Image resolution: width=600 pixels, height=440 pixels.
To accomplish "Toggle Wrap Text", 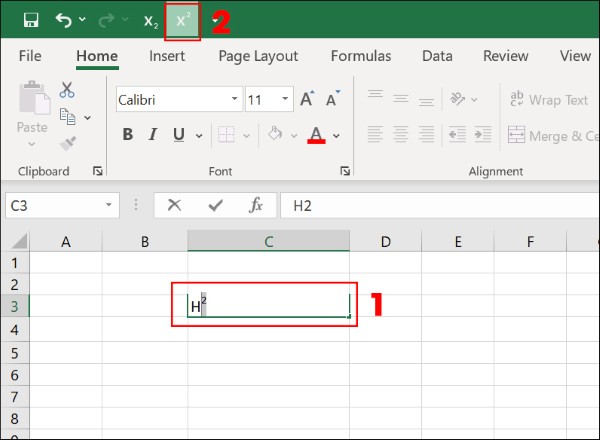I will click(x=549, y=99).
